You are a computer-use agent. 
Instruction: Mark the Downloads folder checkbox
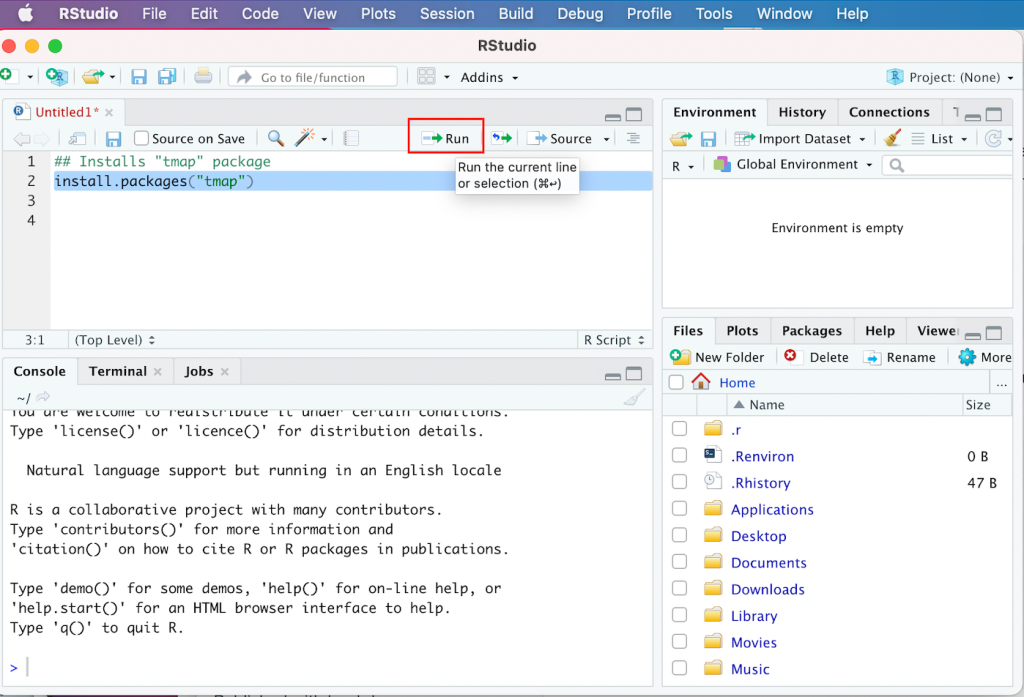point(679,589)
